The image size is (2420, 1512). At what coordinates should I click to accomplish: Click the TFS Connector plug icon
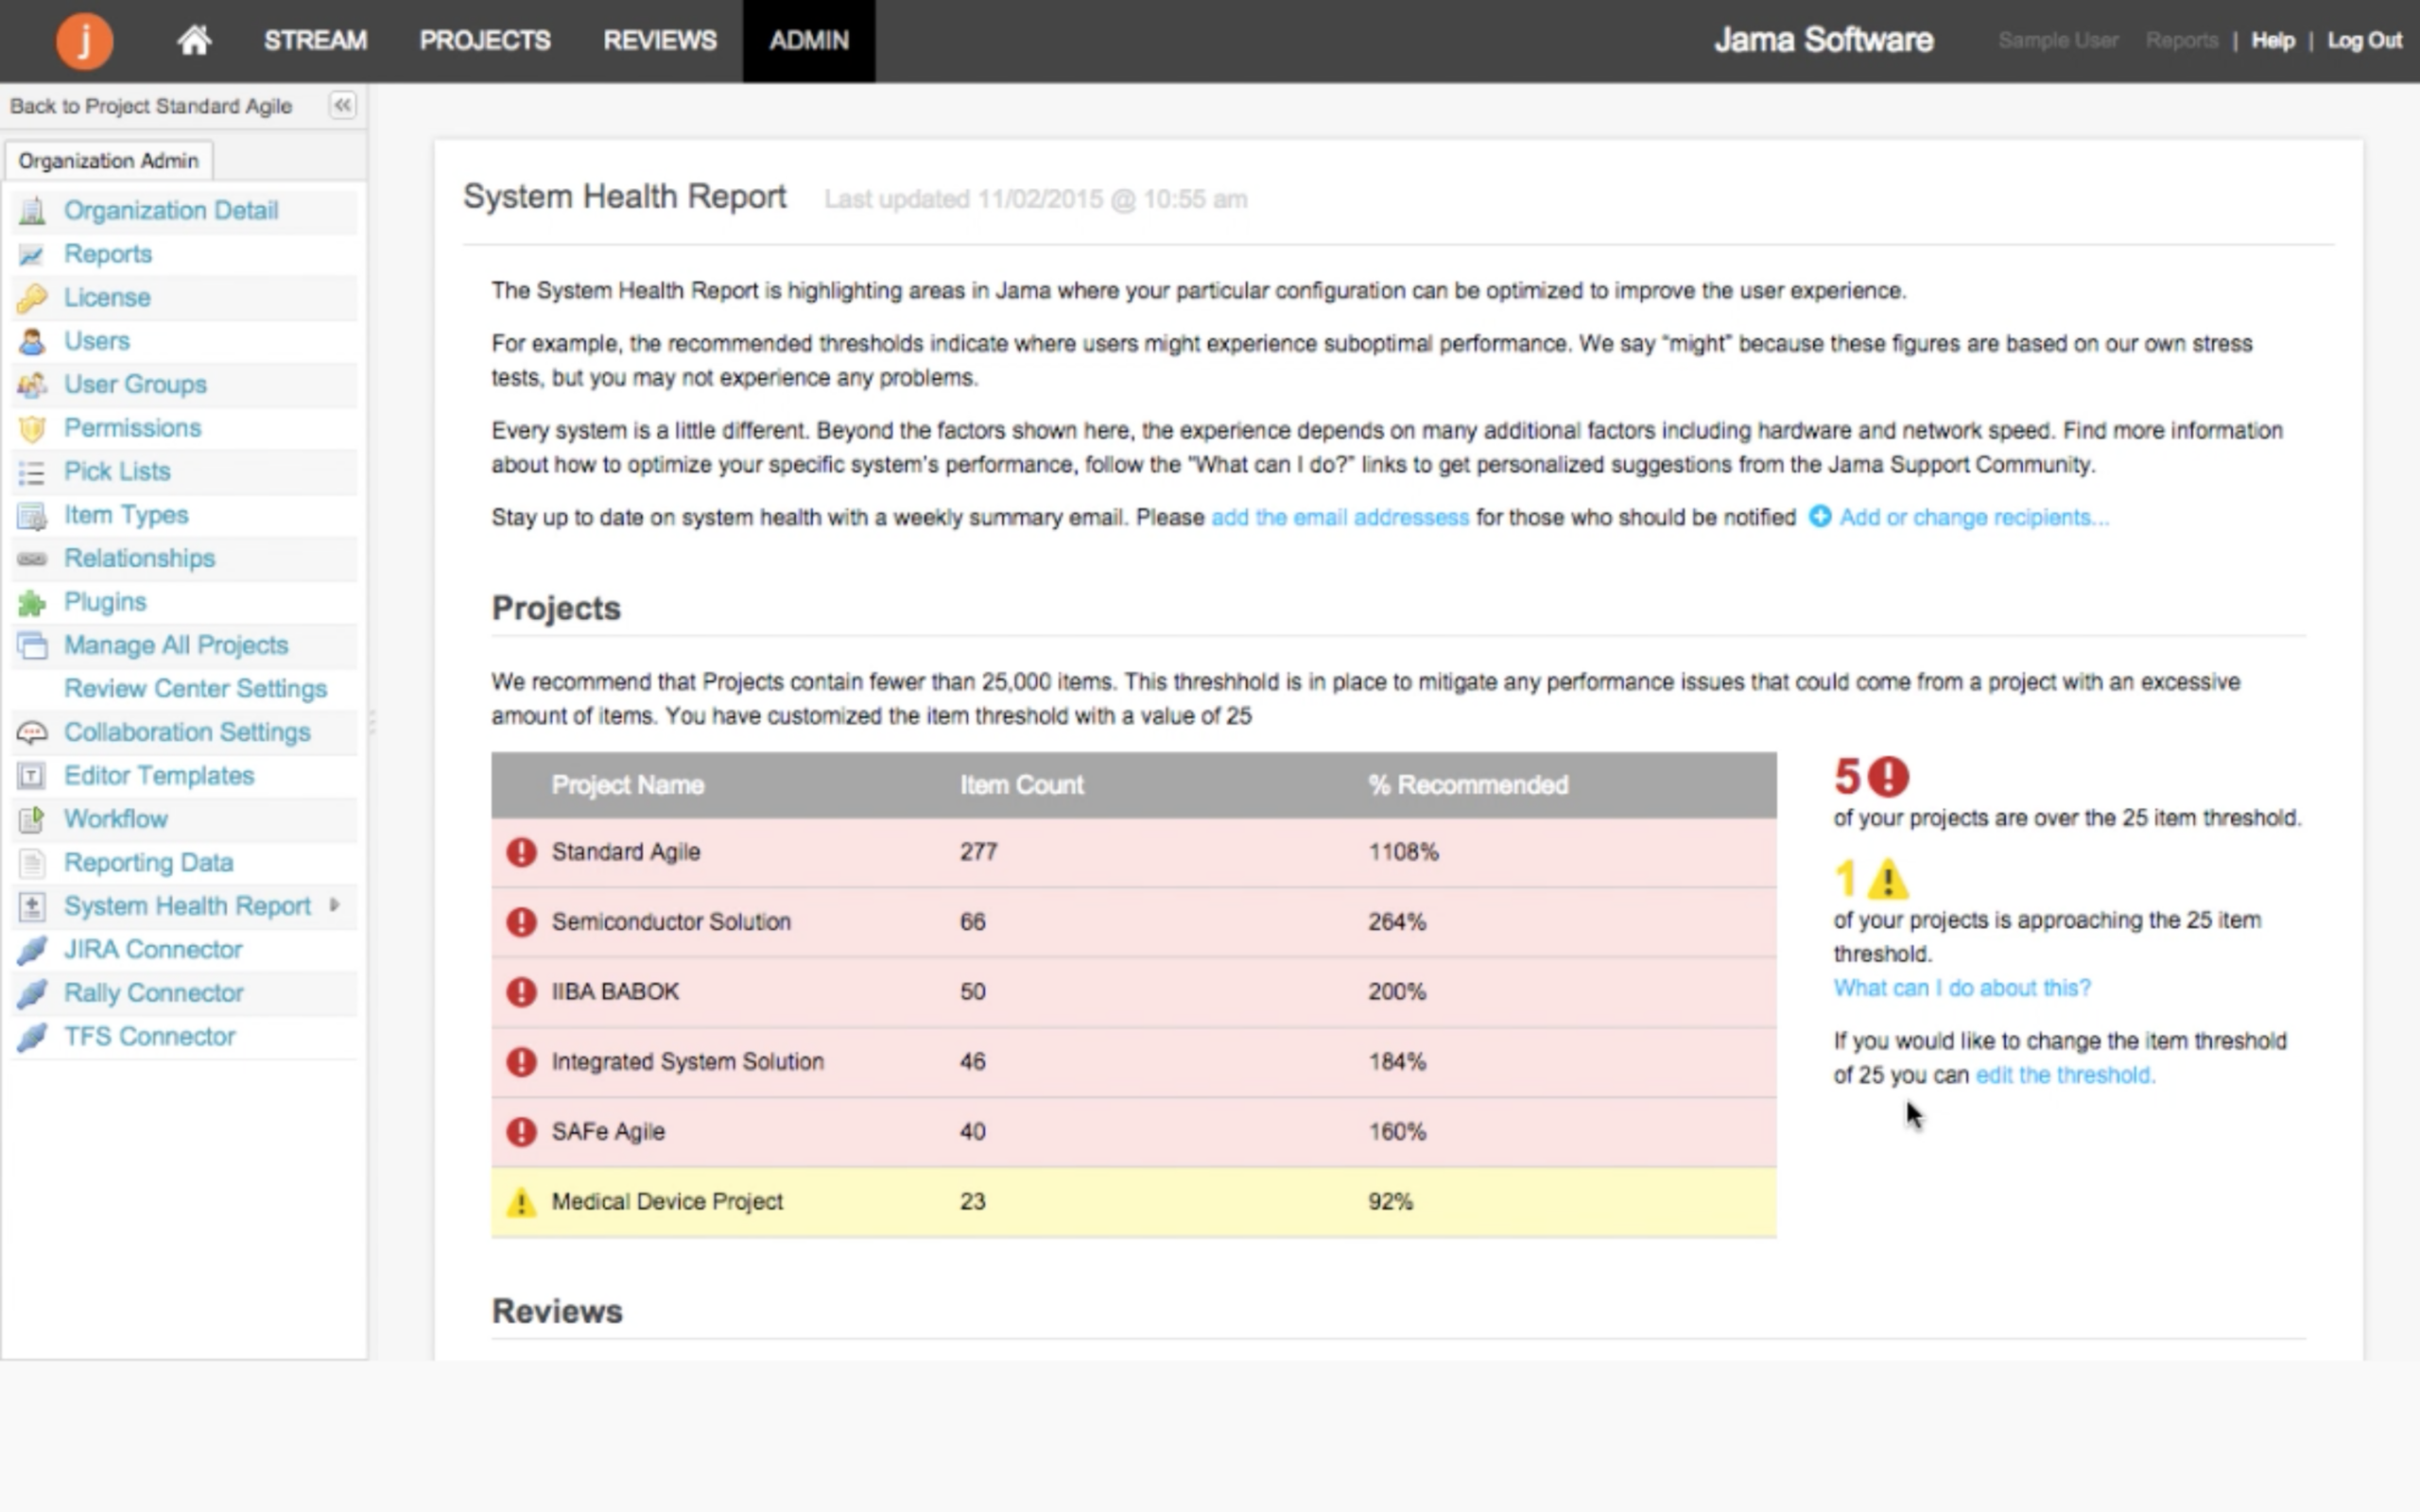click(x=32, y=1037)
